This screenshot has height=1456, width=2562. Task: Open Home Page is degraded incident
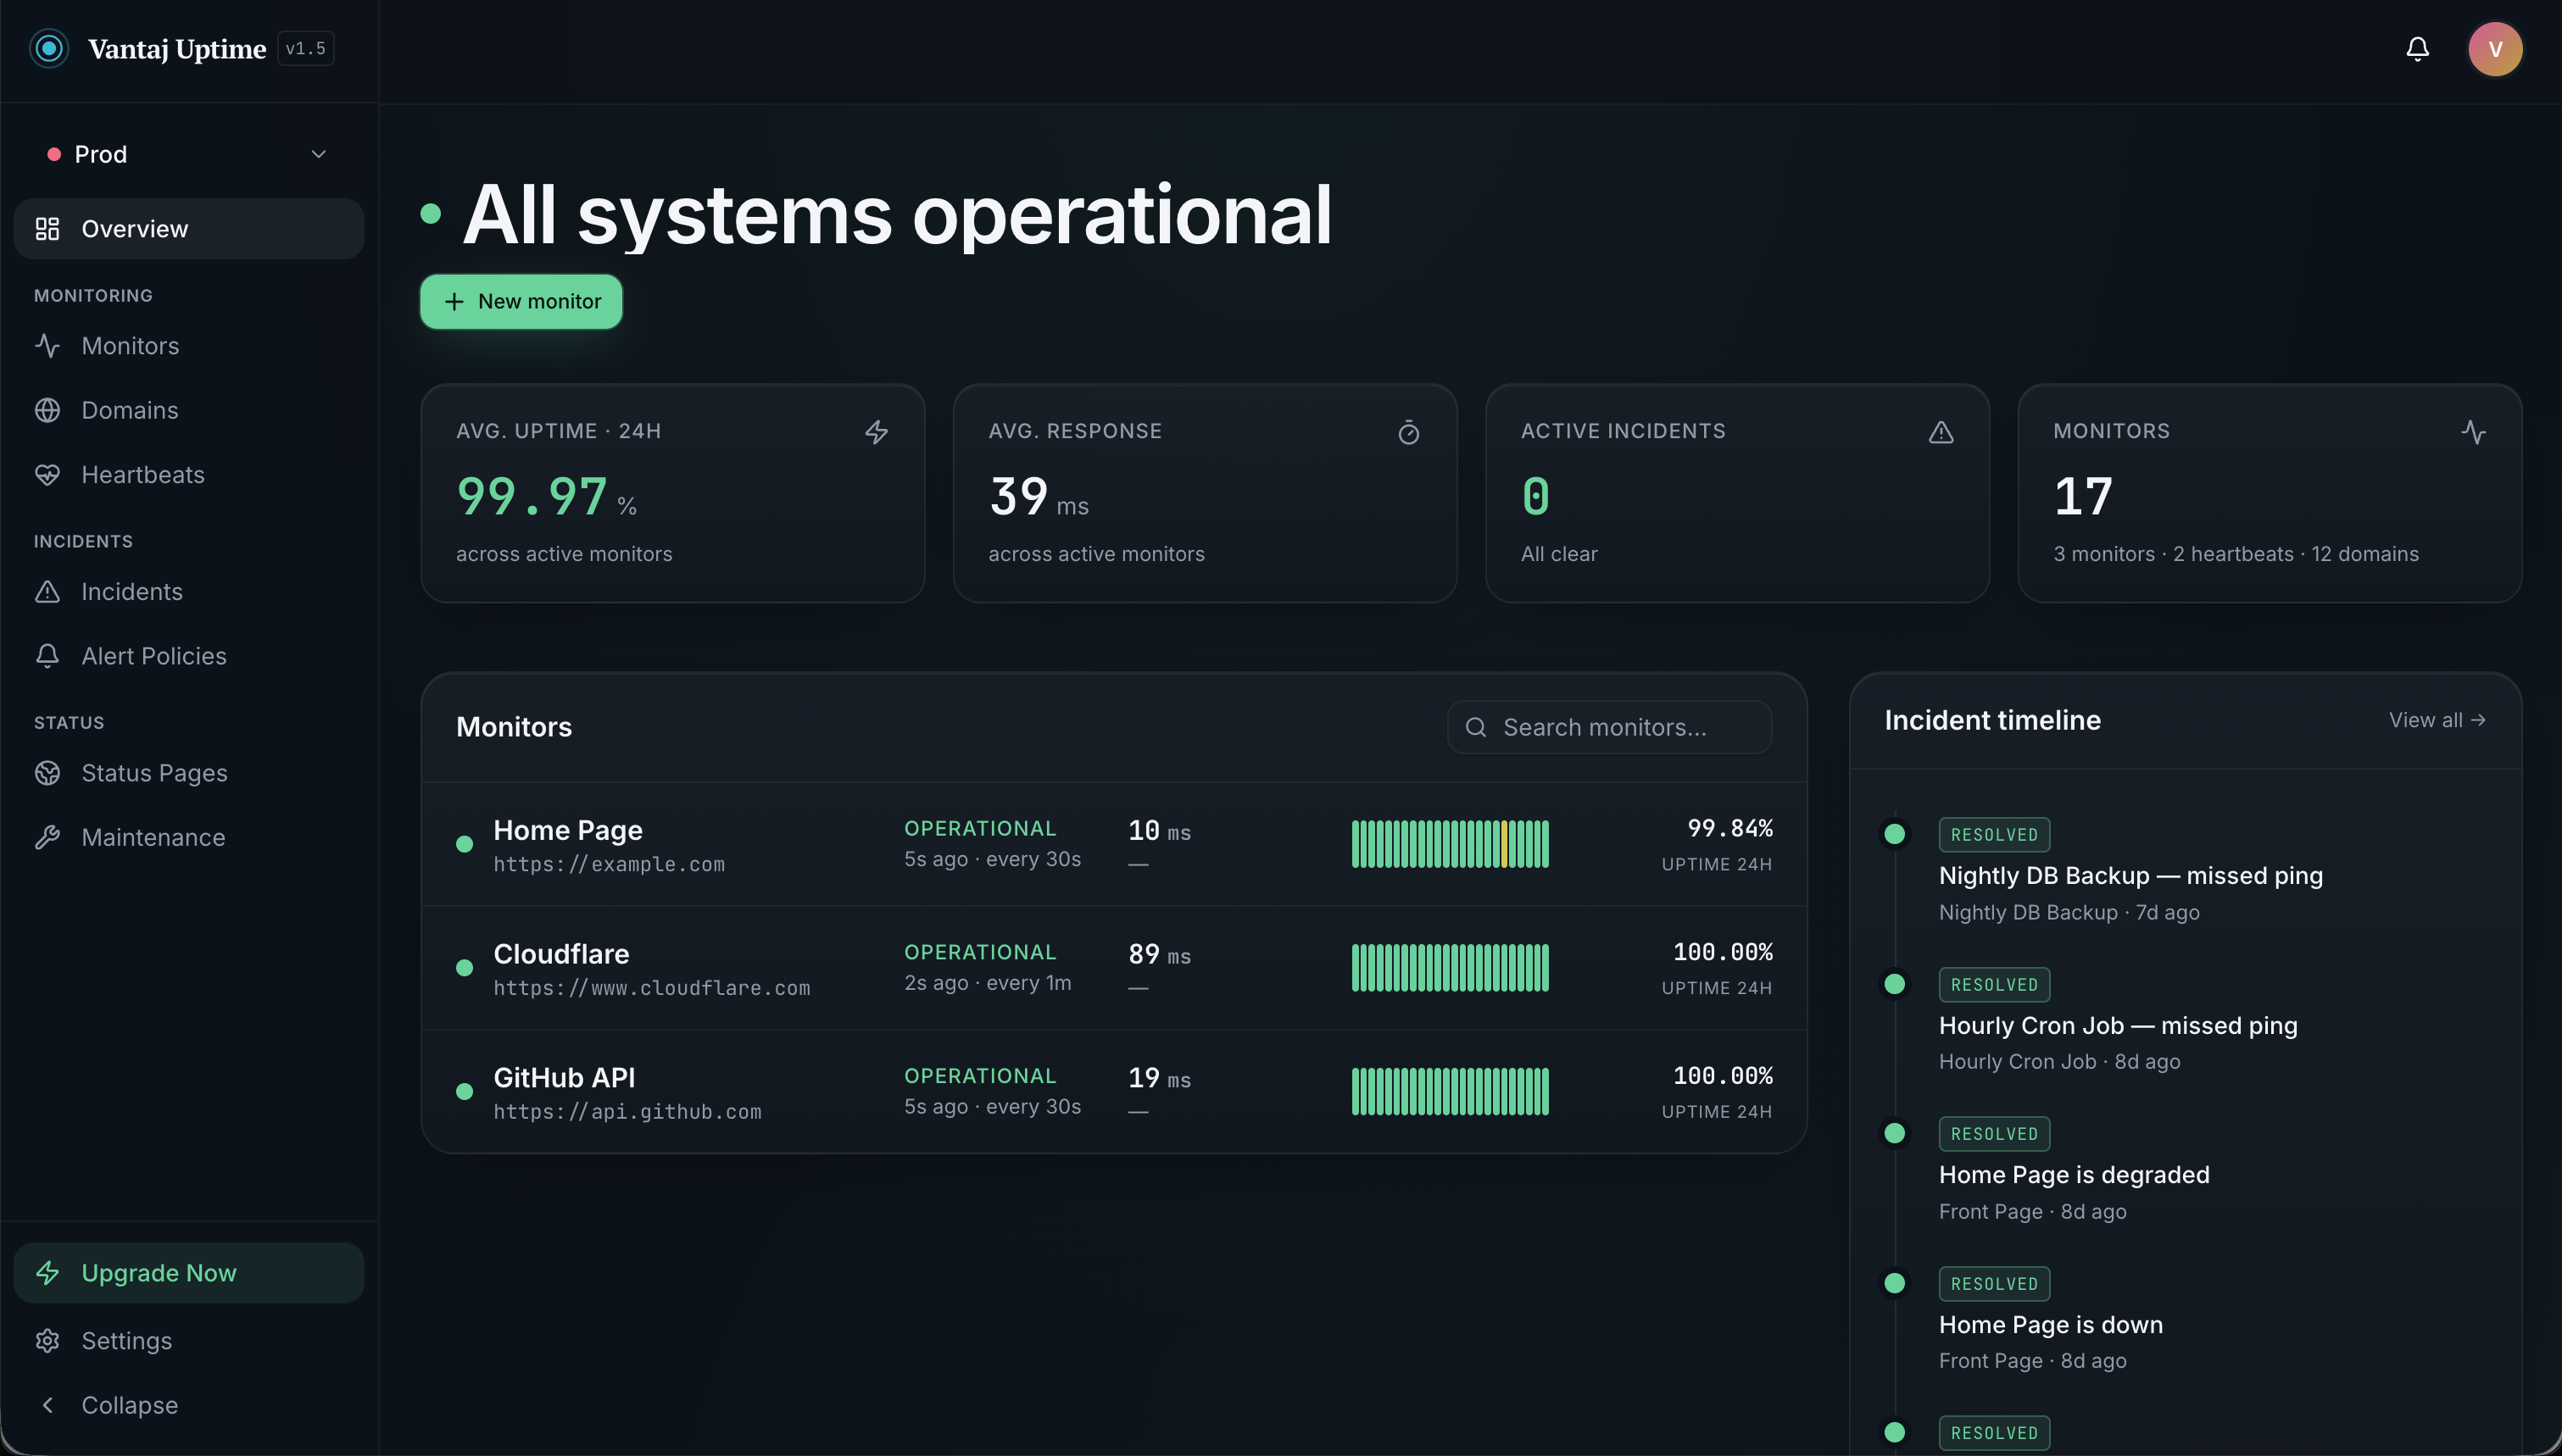coord(2074,1175)
